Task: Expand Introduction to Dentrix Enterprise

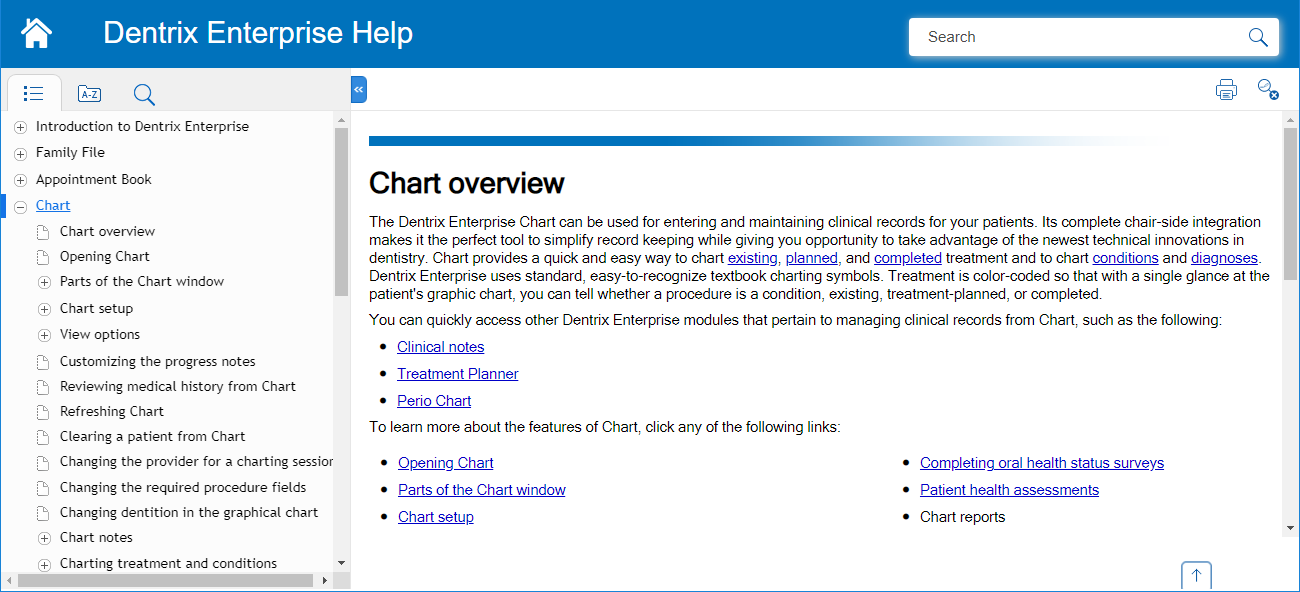Action: (20, 127)
